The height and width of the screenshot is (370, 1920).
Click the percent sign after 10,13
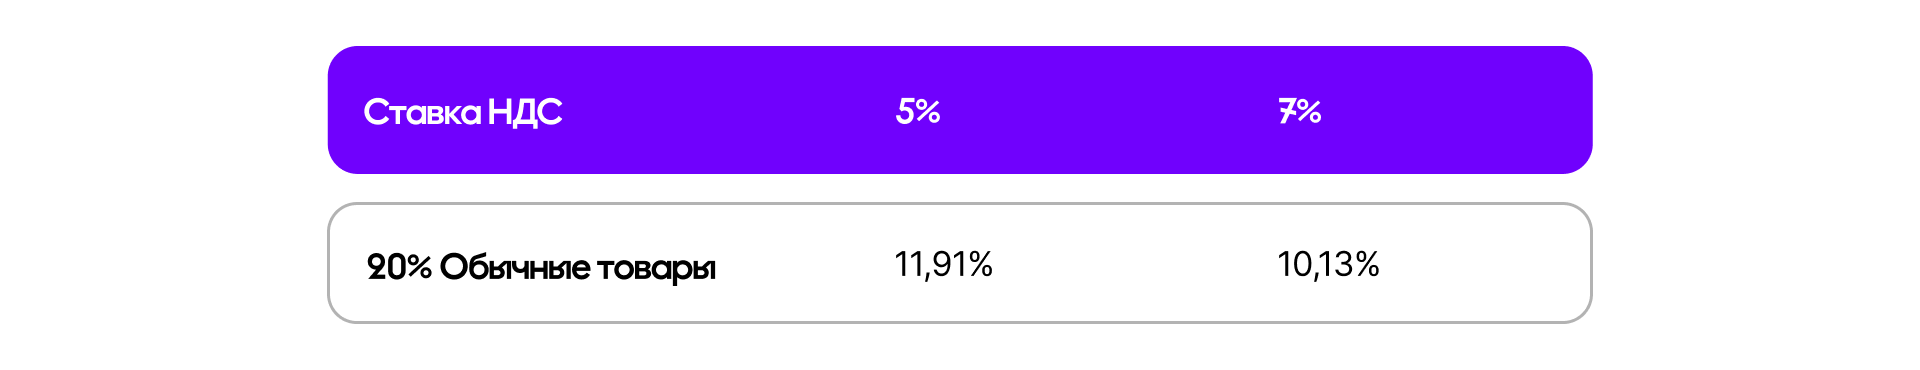pyautogui.click(x=1367, y=264)
